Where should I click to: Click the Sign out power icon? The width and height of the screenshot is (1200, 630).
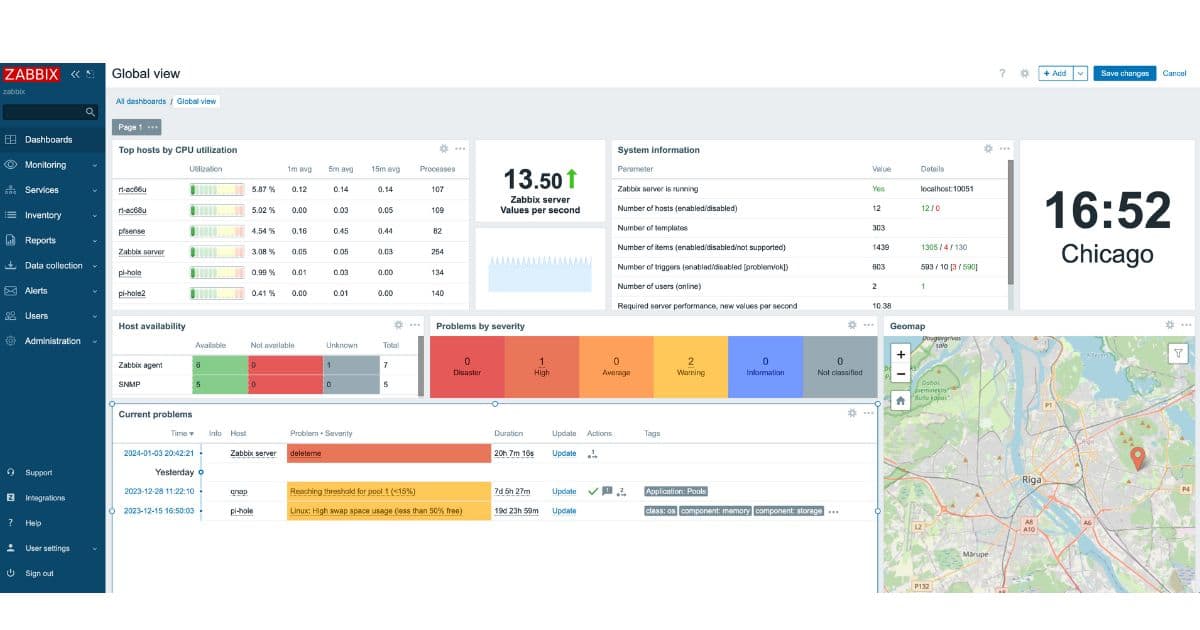[10, 573]
